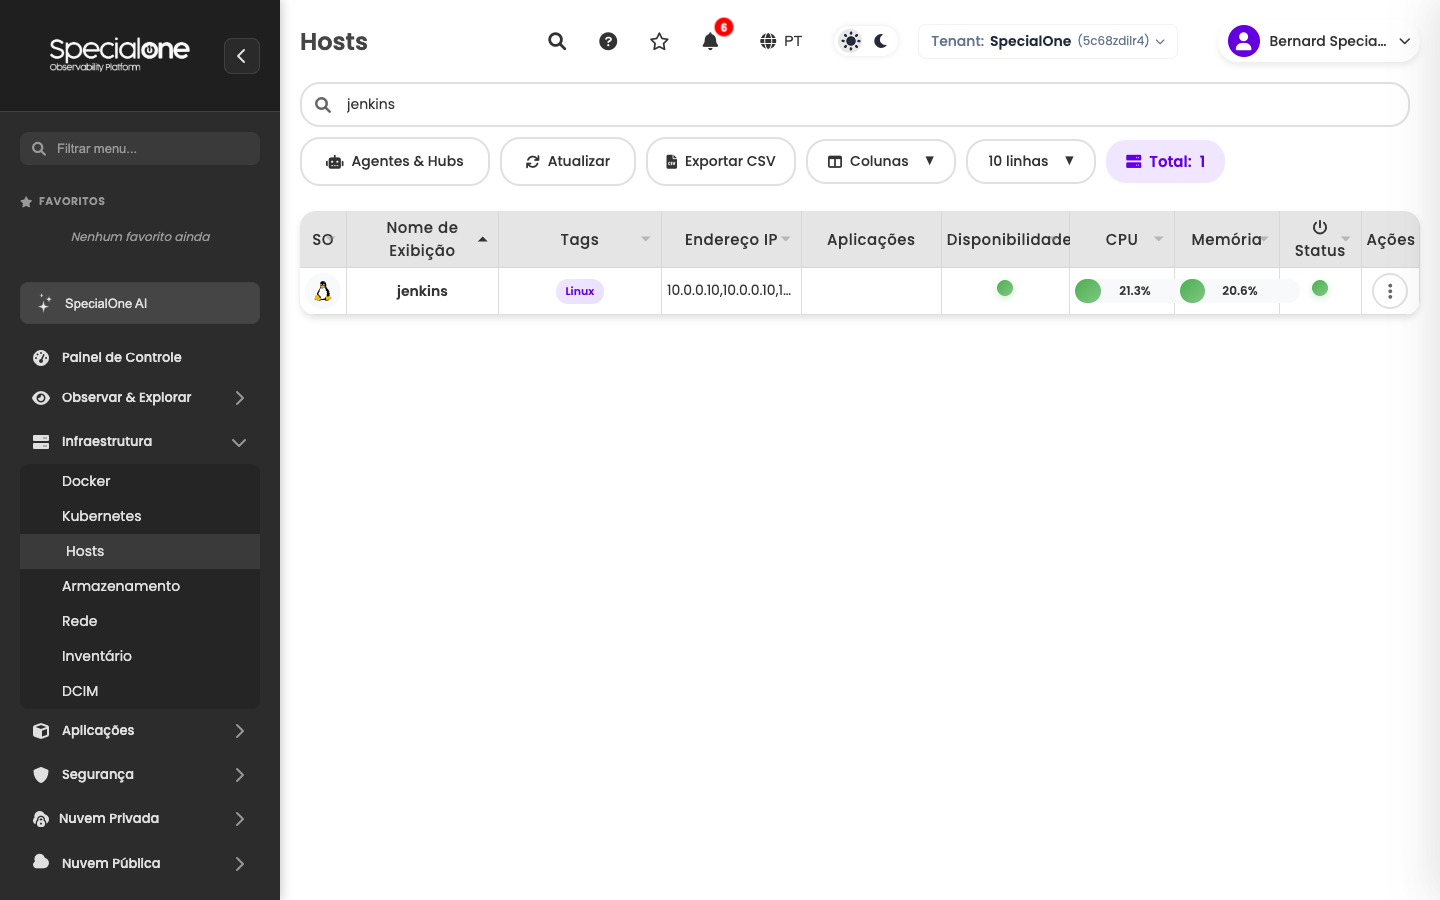
Task: Open the jenkins host name
Action: pyautogui.click(x=422, y=291)
